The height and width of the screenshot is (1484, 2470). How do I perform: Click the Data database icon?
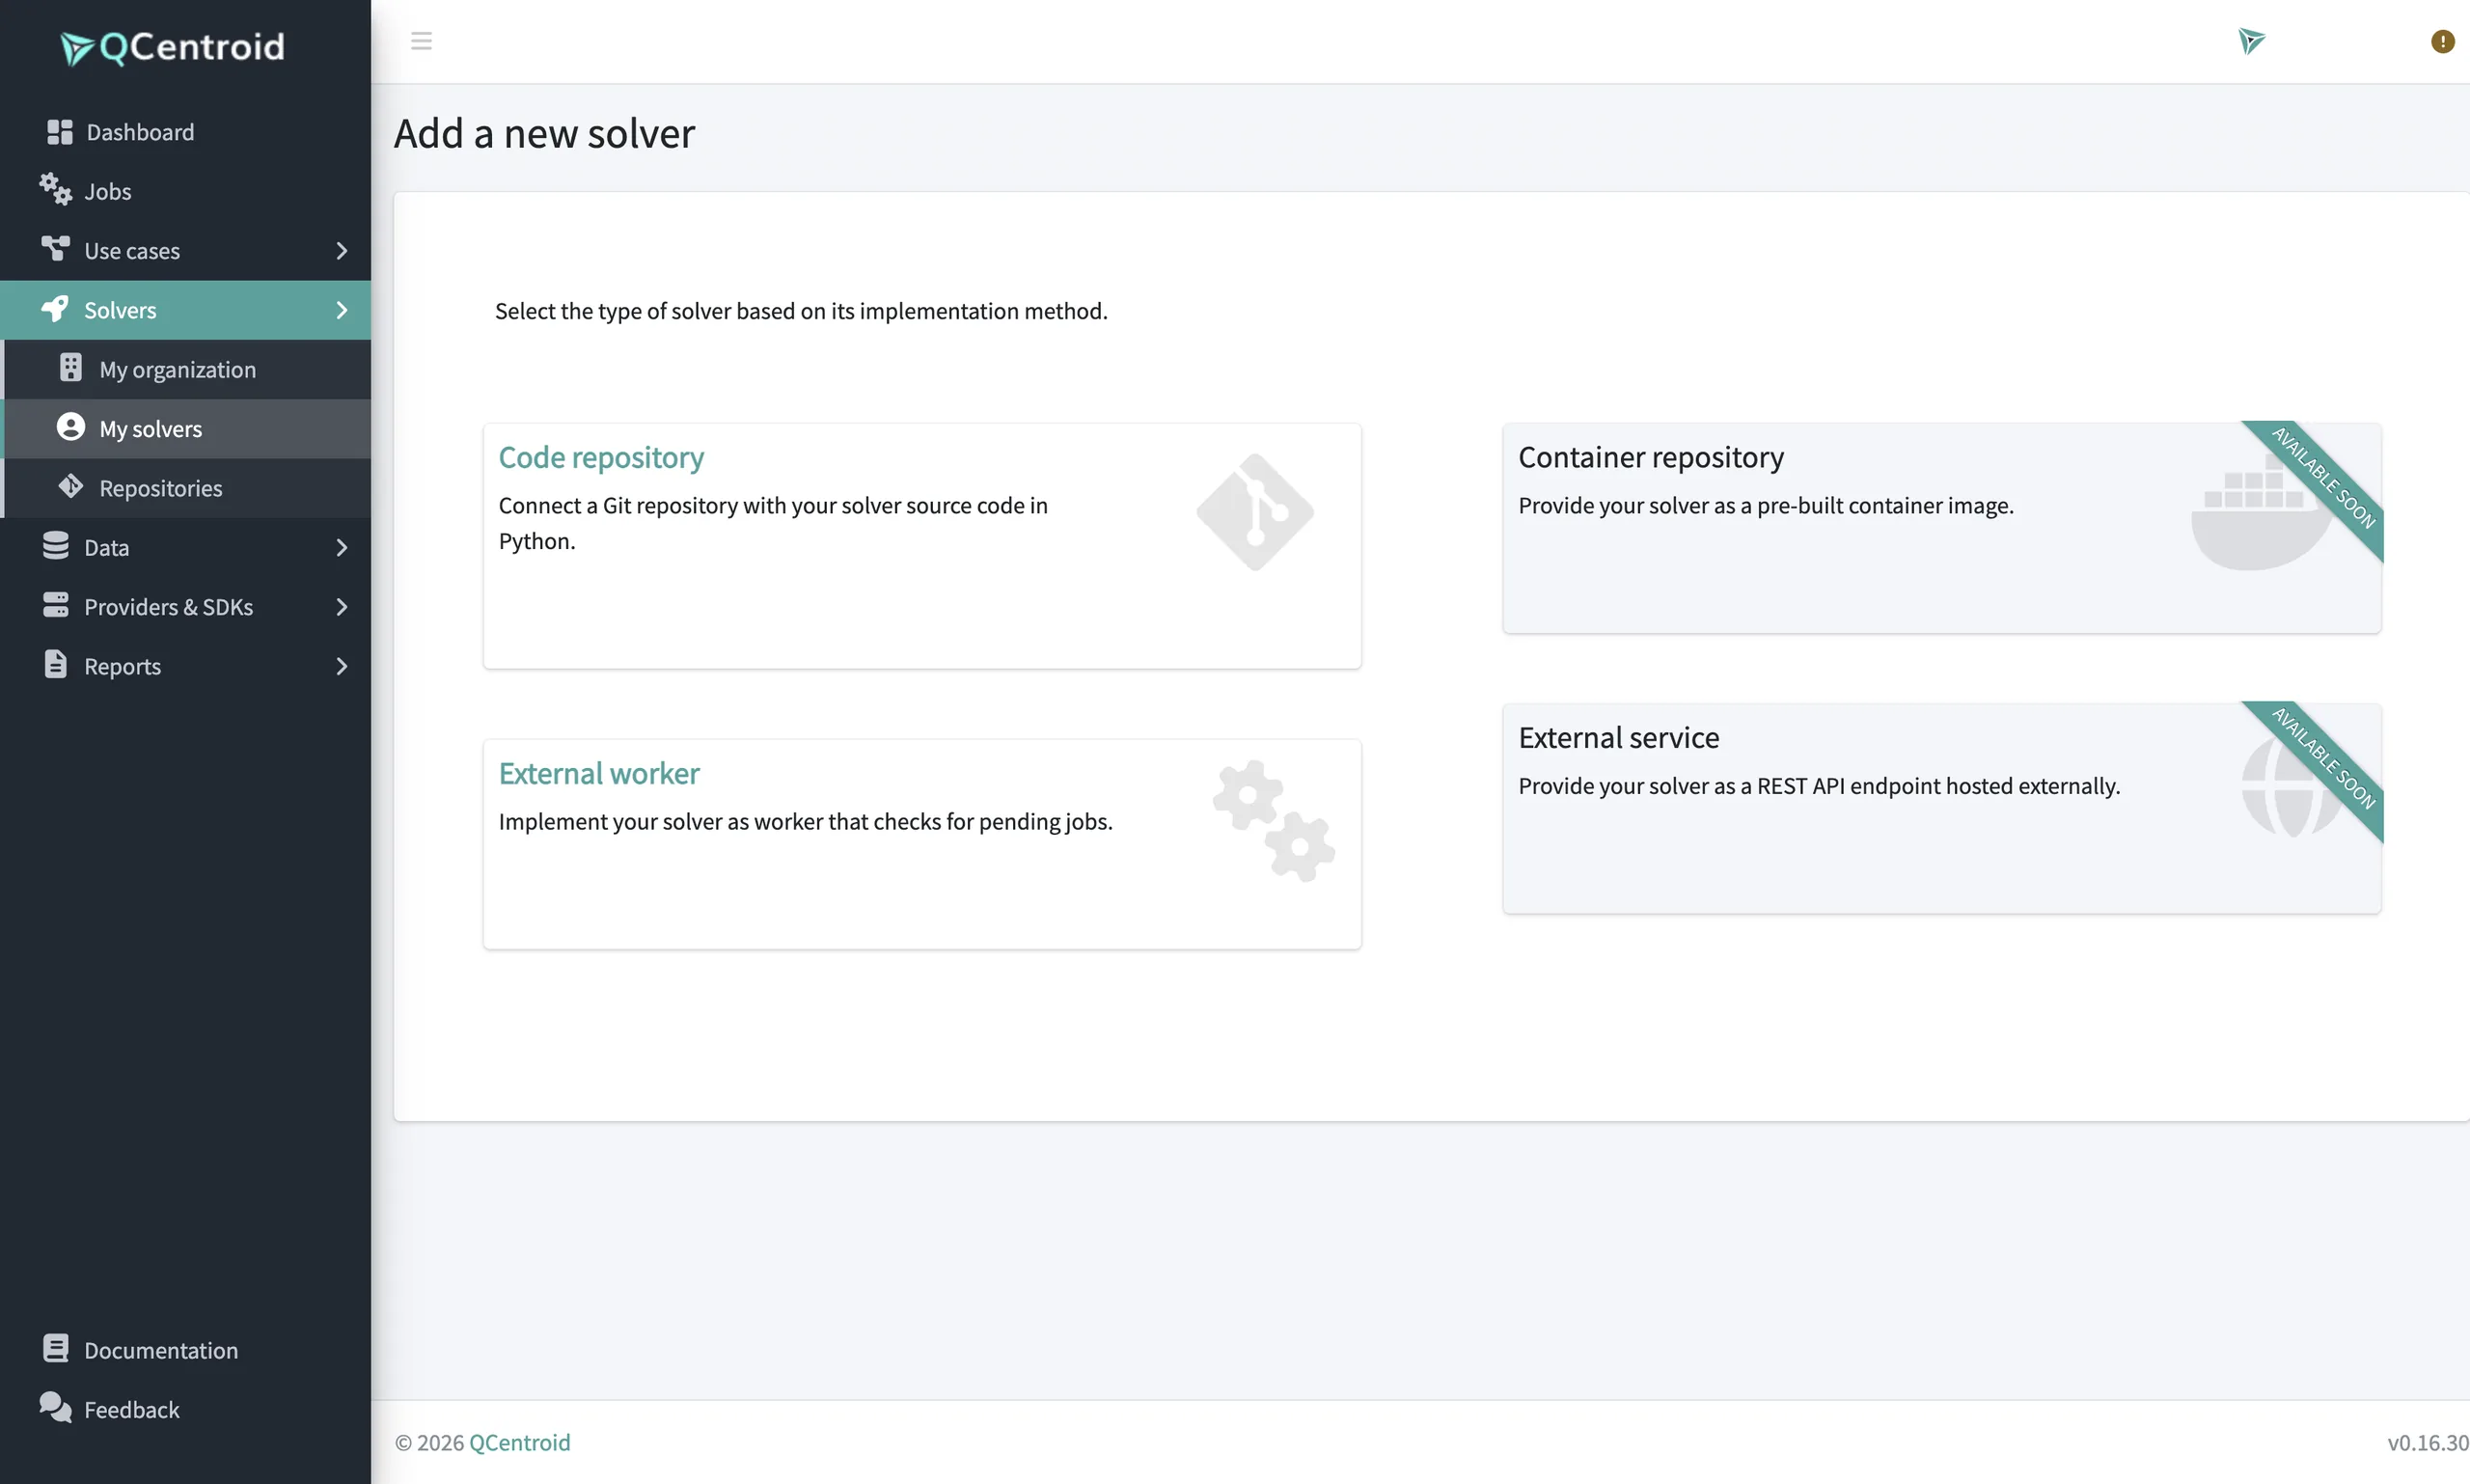[x=56, y=546]
